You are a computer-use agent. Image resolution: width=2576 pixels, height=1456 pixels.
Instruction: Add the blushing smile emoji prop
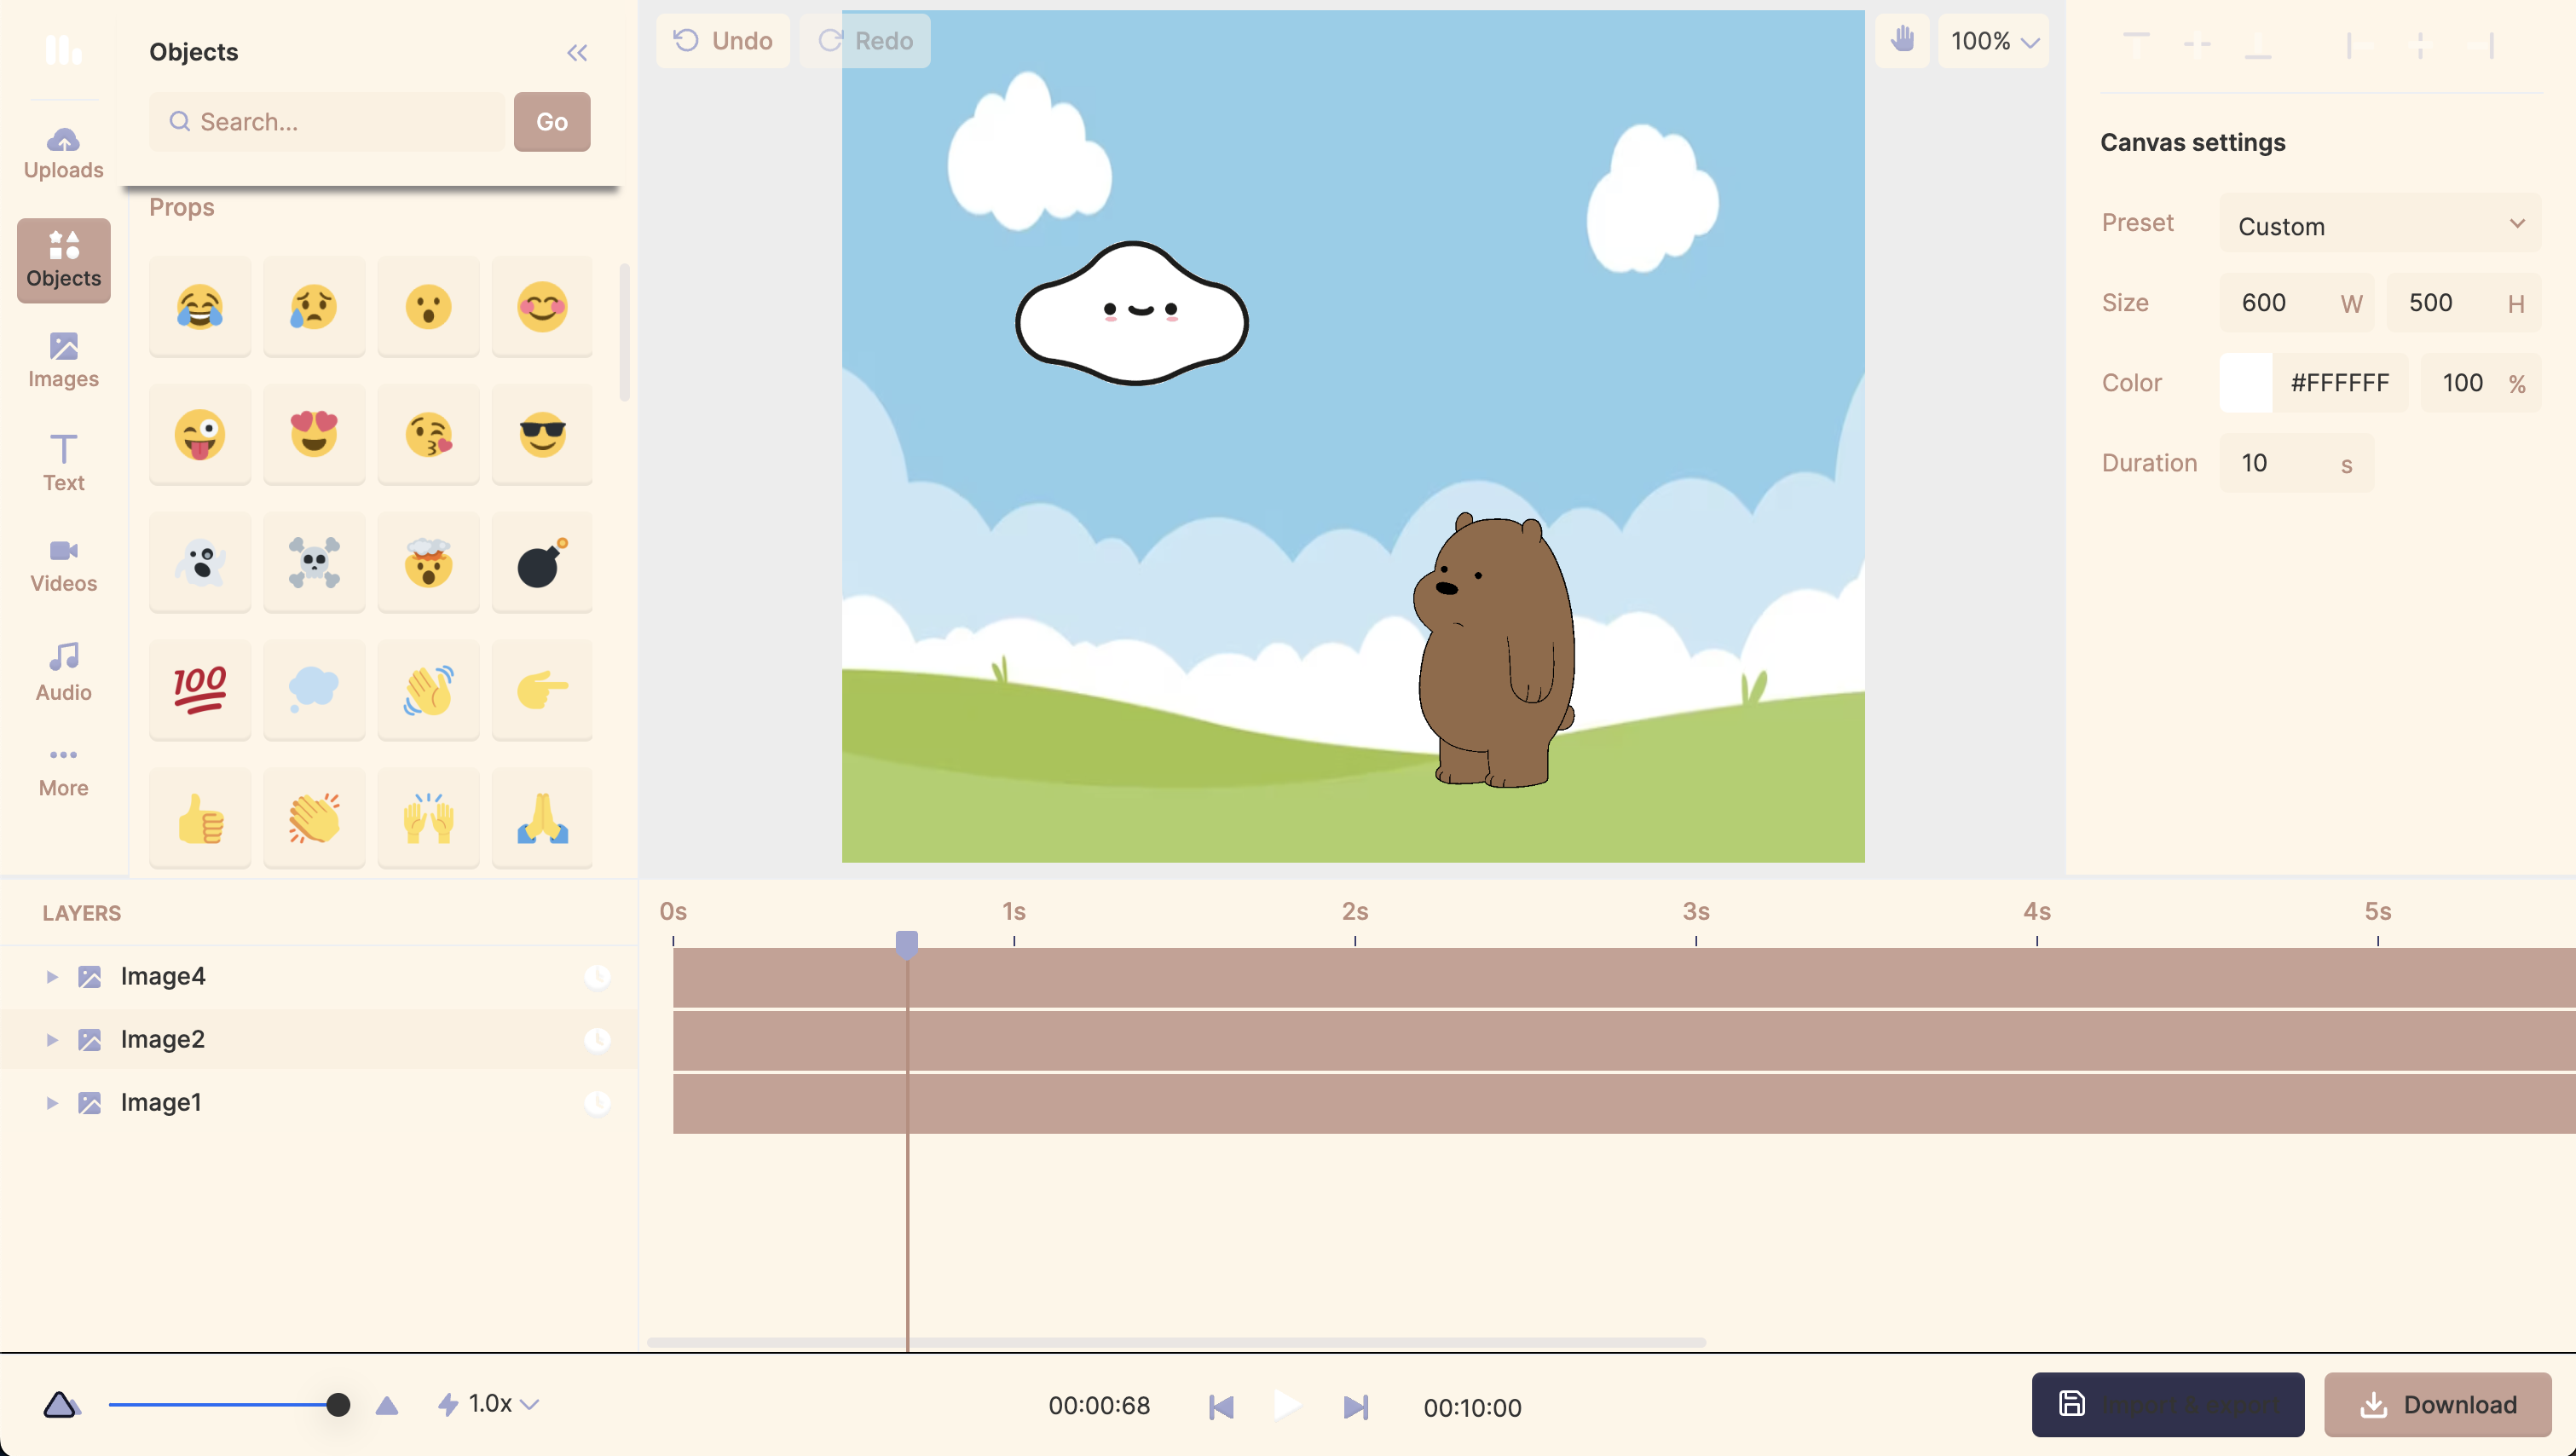(542, 306)
